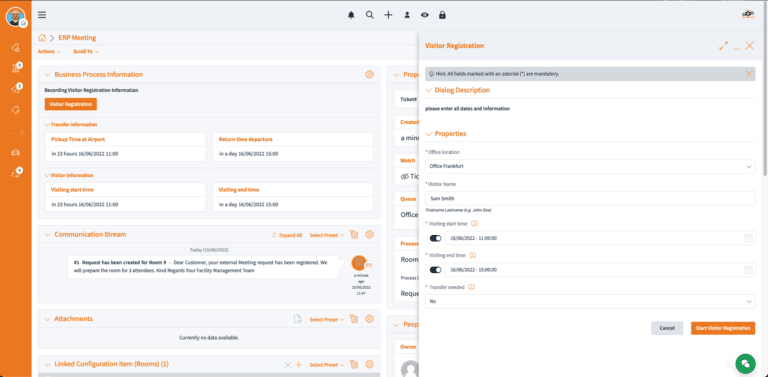Image resolution: width=768 pixels, height=377 pixels.
Task: Click the lock icon in top toolbar
Action: pos(442,15)
